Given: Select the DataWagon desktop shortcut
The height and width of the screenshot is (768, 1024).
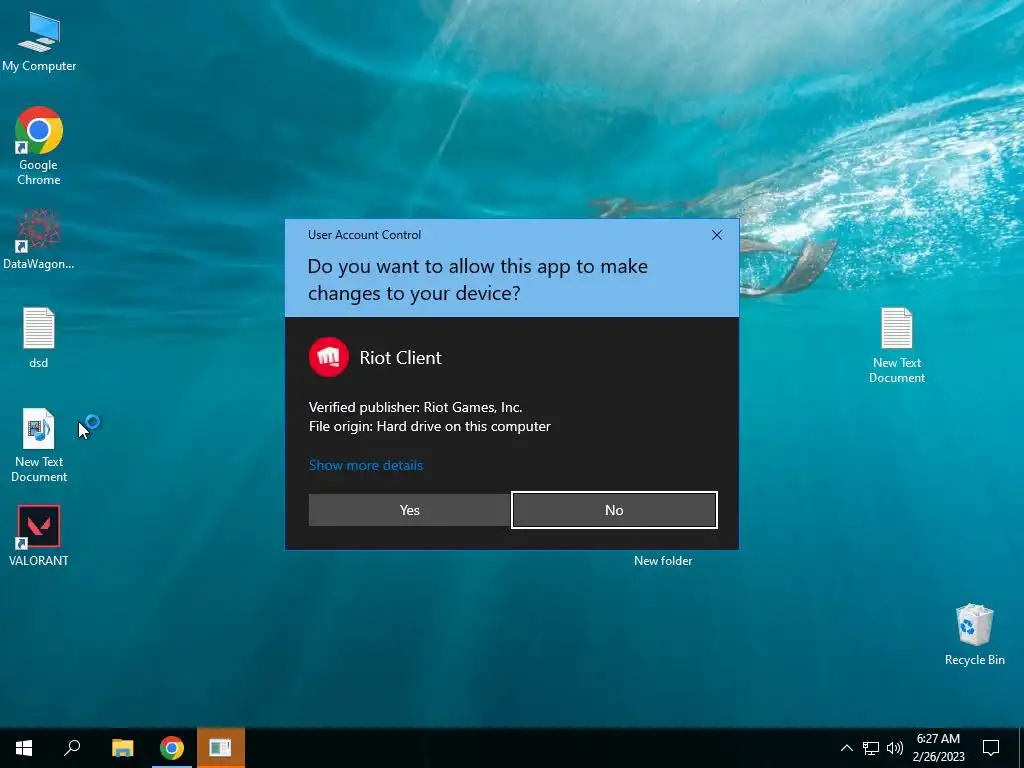Looking at the screenshot, I should point(39,239).
